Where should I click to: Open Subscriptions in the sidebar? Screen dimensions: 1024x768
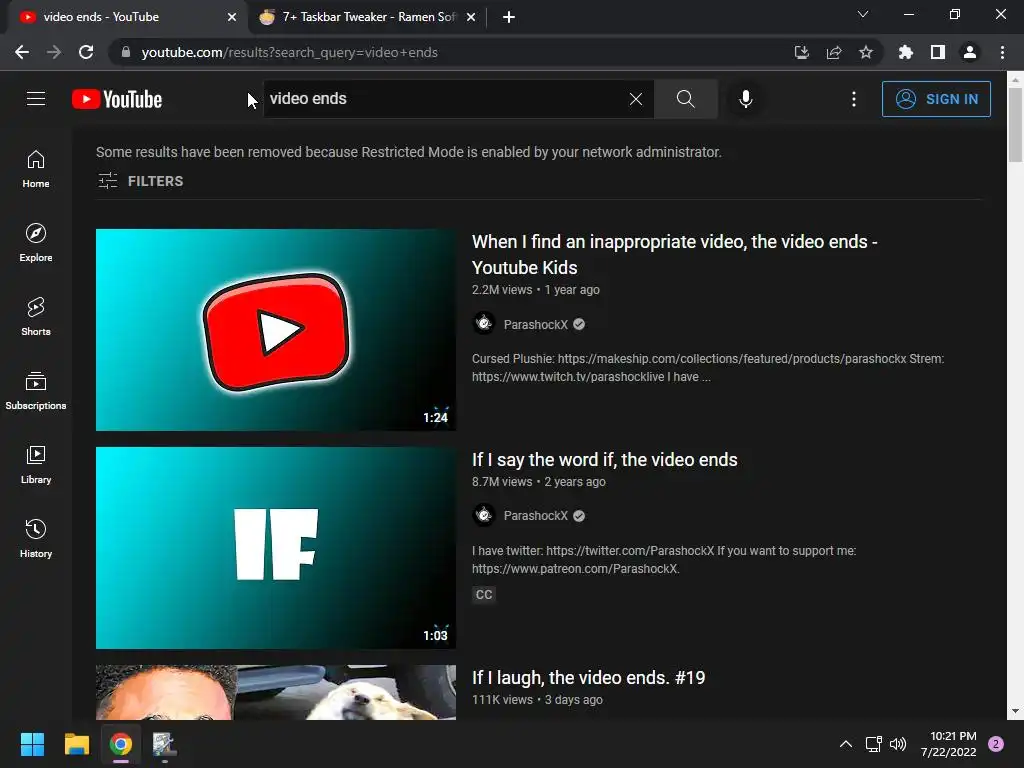coord(36,390)
